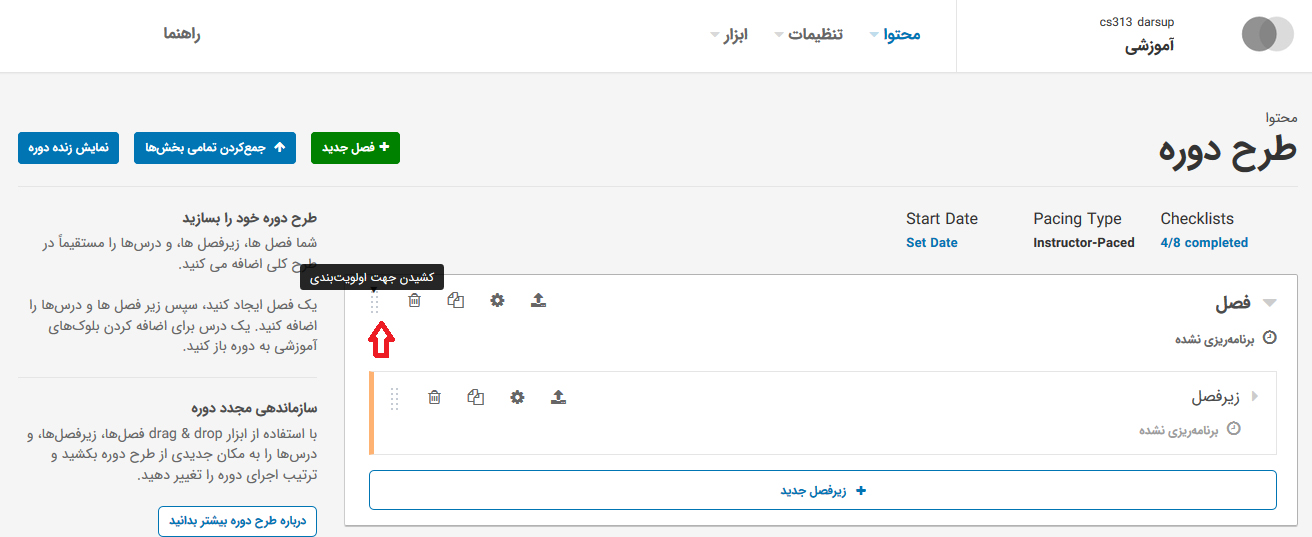Duplicate the زیرفصل subsection

(476, 397)
